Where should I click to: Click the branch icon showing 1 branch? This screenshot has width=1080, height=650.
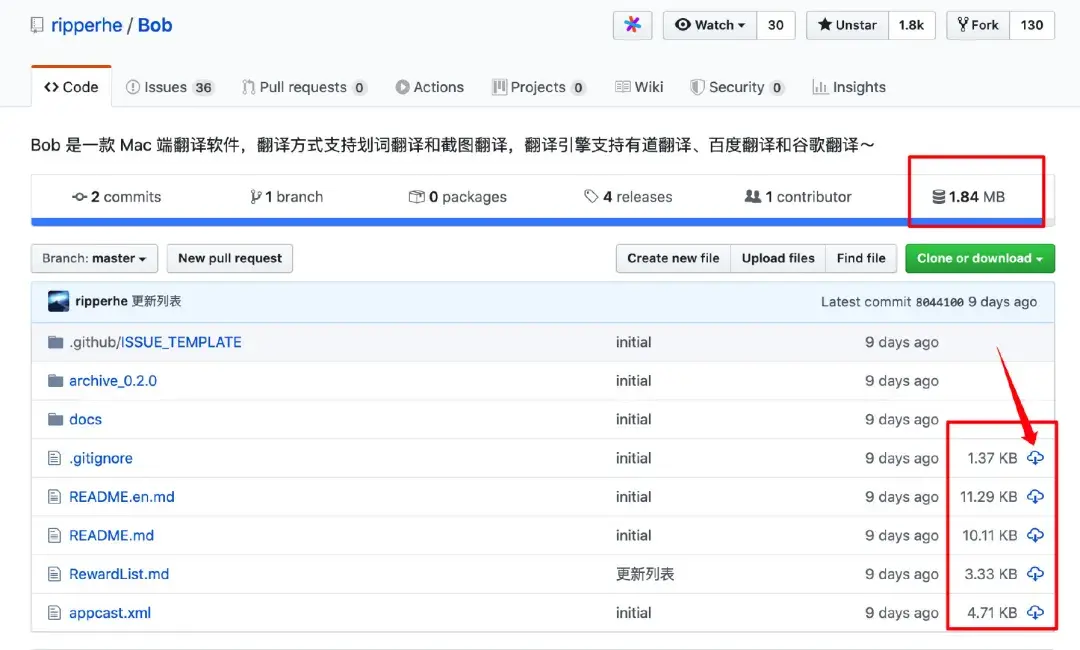click(254, 197)
